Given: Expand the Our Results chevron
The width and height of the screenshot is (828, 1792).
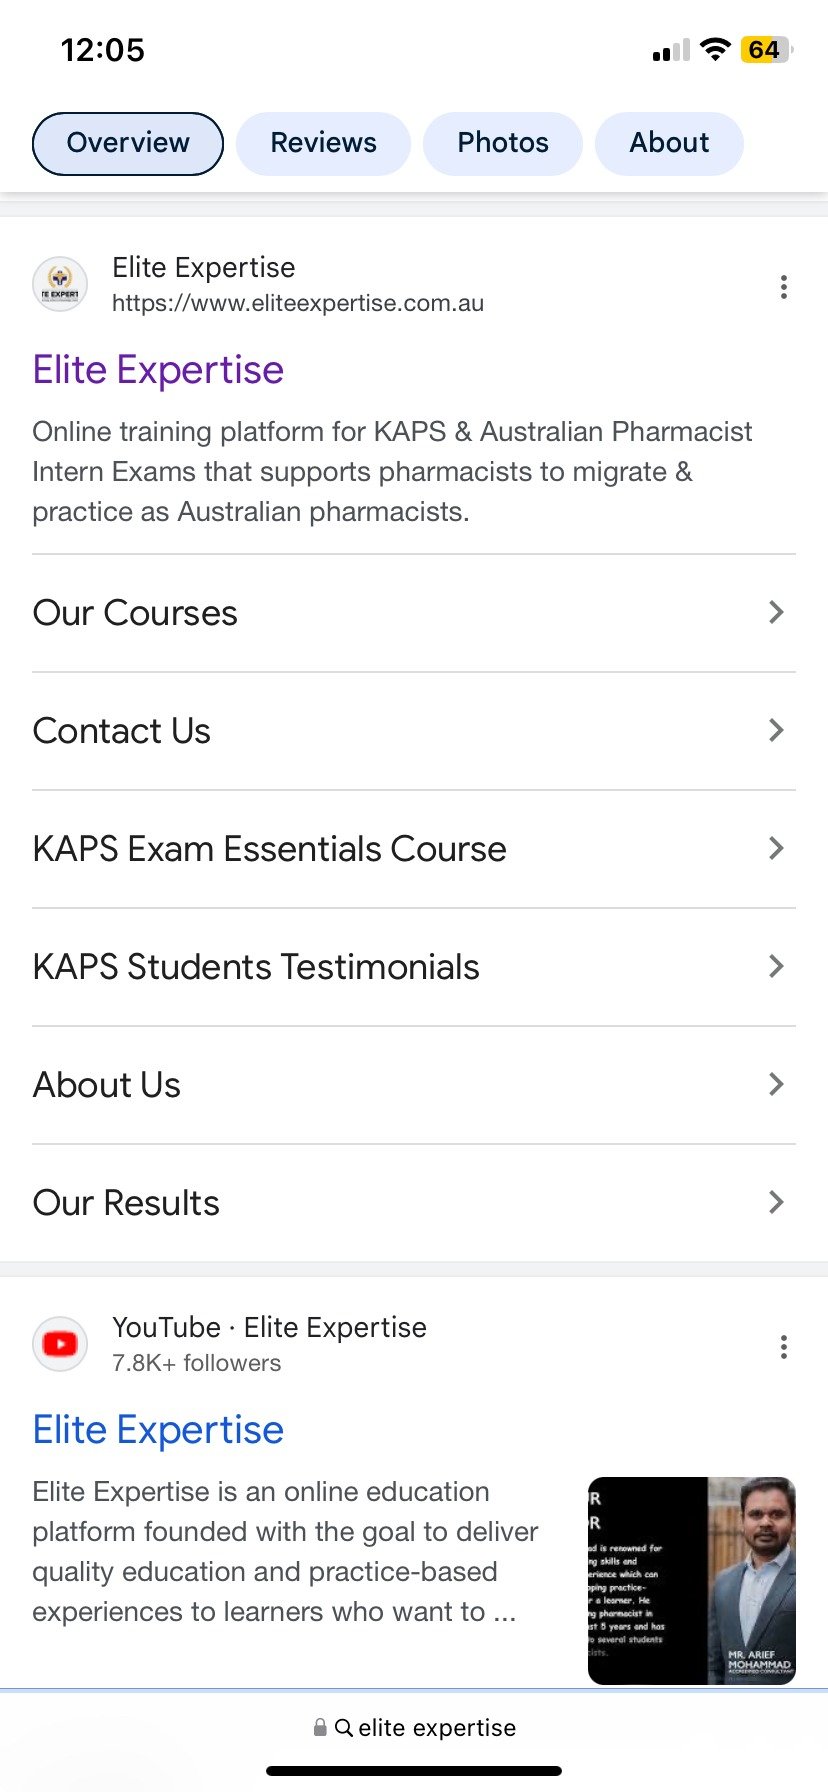Looking at the screenshot, I should coord(776,1202).
